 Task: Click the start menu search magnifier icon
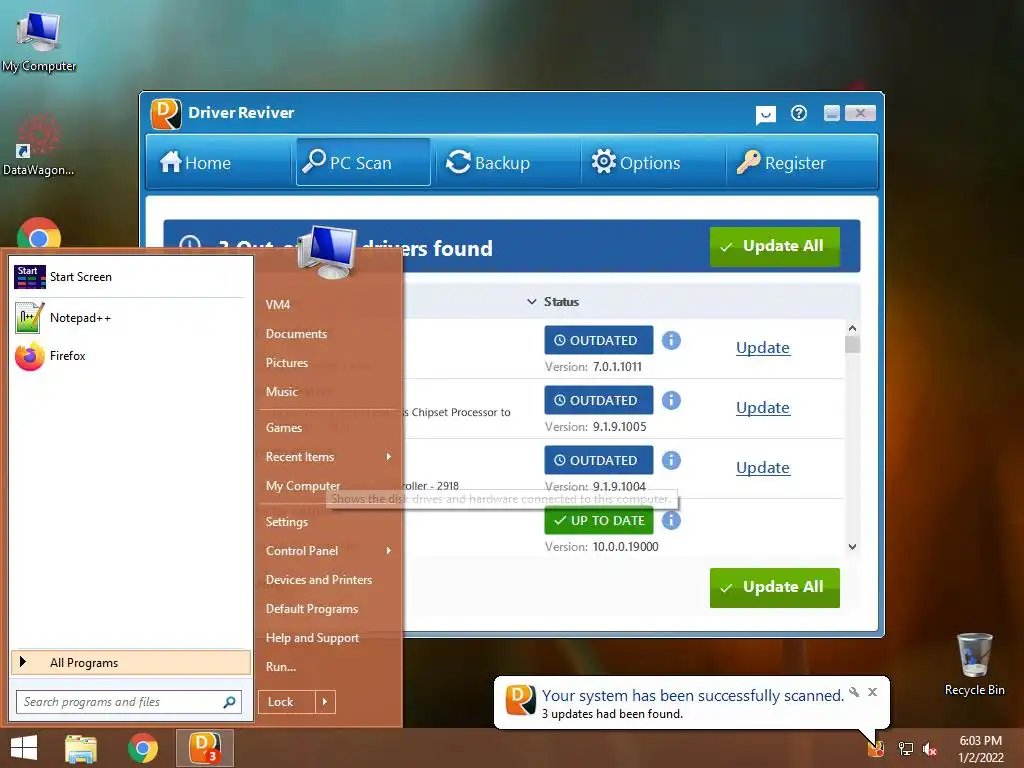[229, 702]
